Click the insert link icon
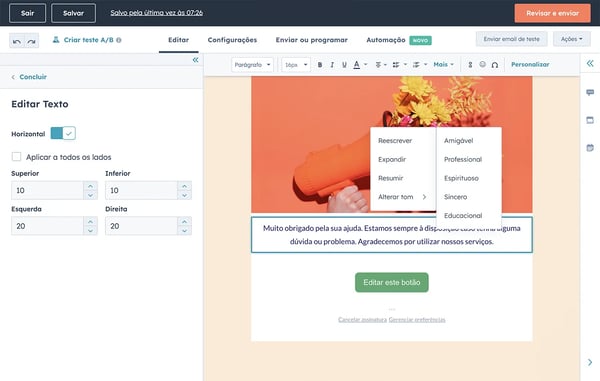600x381 pixels. [x=470, y=65]
